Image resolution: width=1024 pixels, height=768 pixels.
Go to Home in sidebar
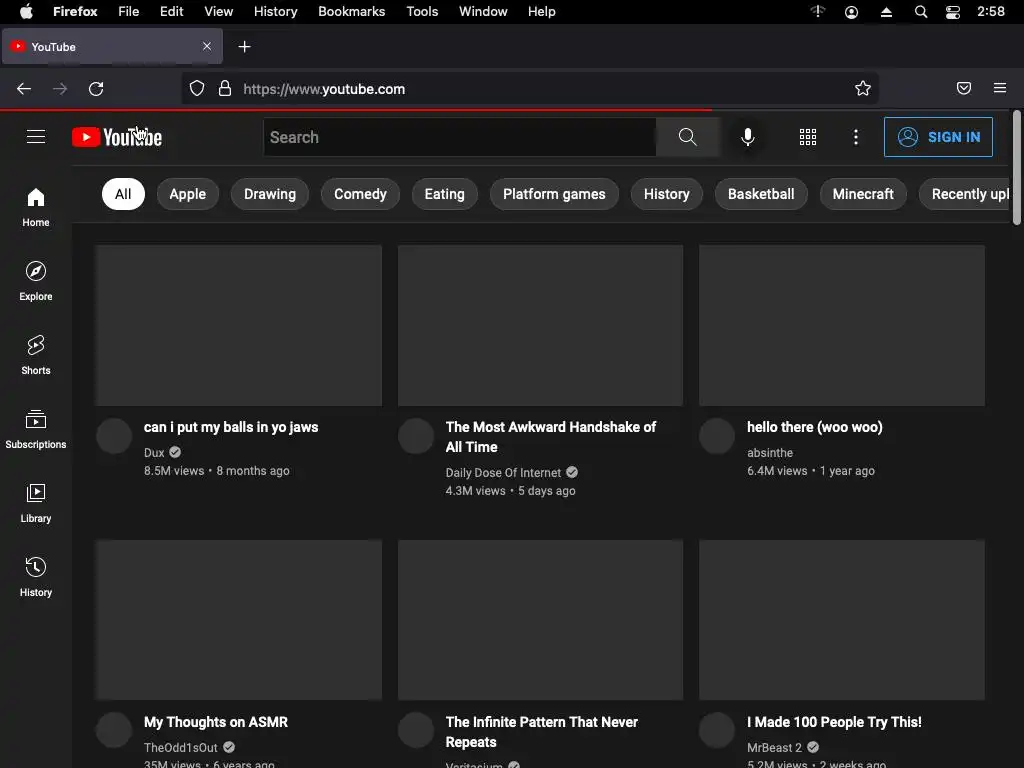coord(36,207)
